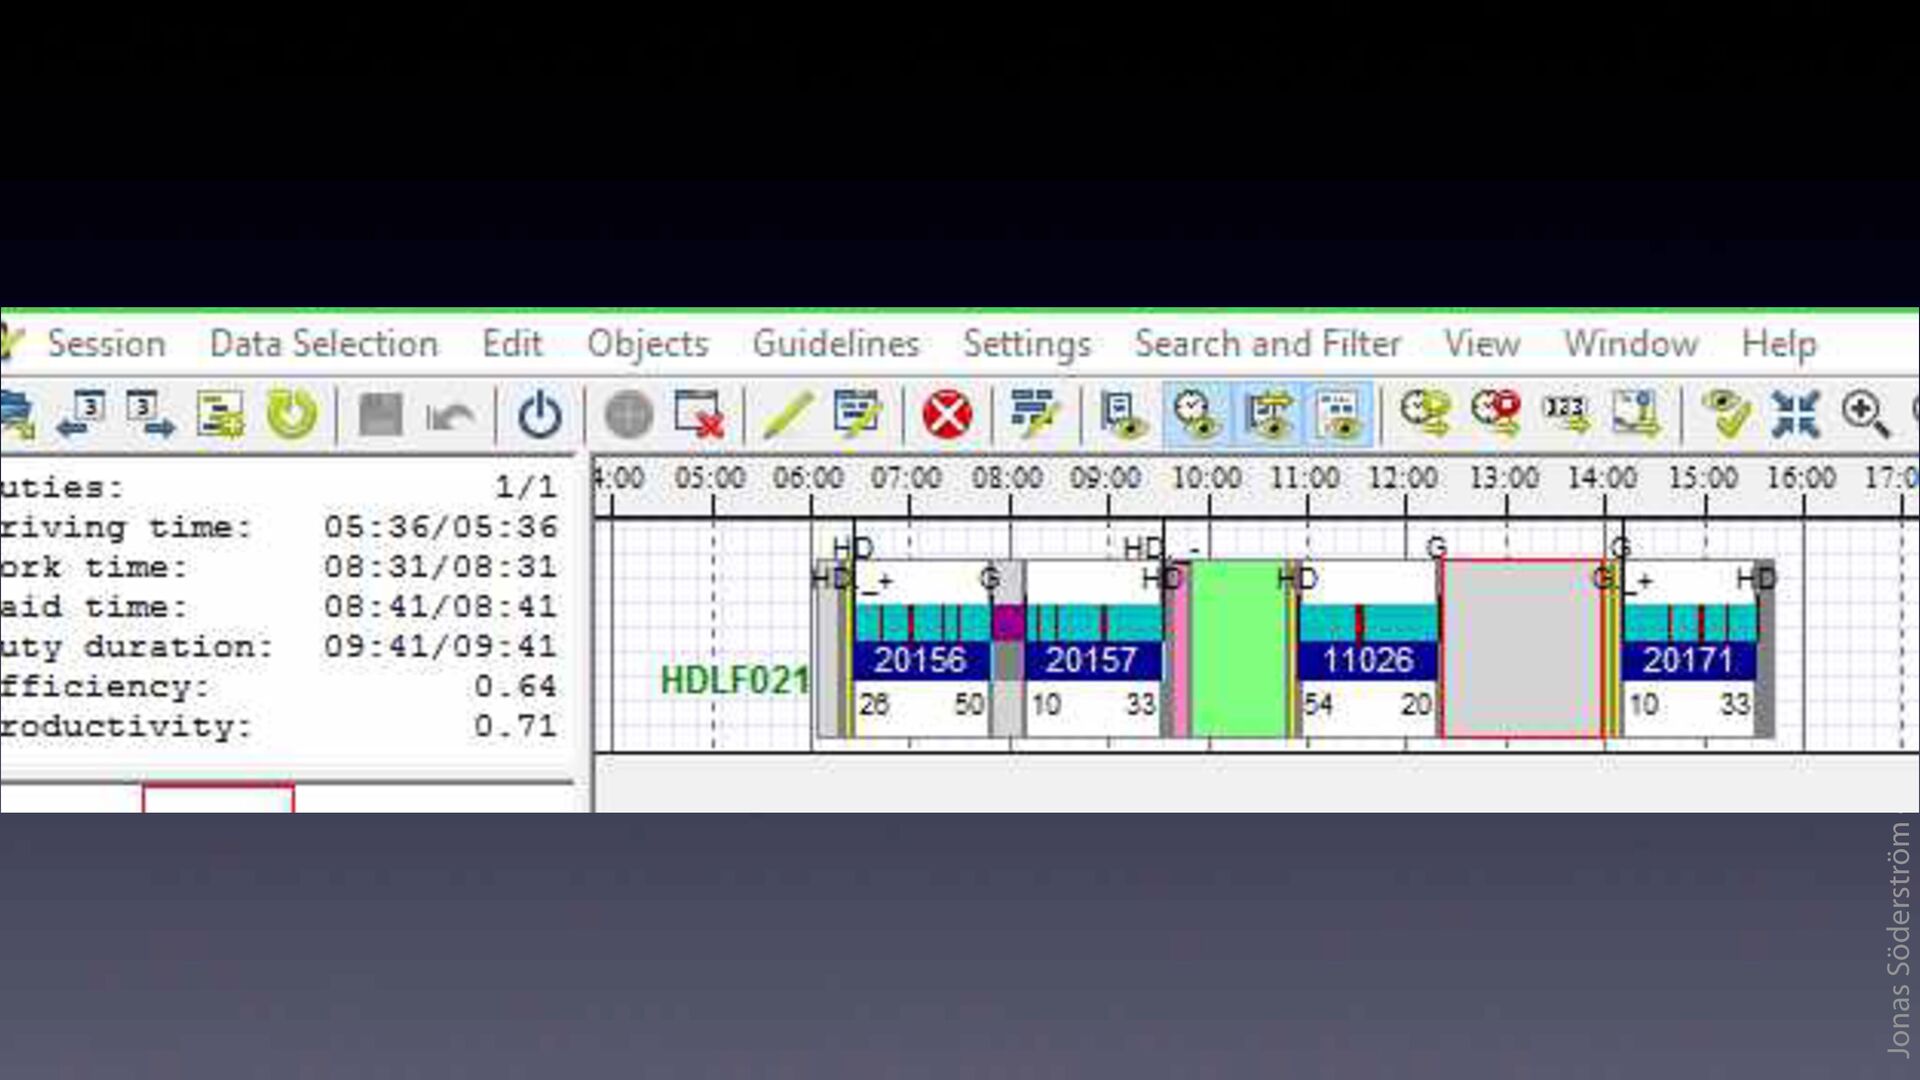Open the Data Selection menu
This screenshot has width=1920, height=1080.
(x=323, y=344)
